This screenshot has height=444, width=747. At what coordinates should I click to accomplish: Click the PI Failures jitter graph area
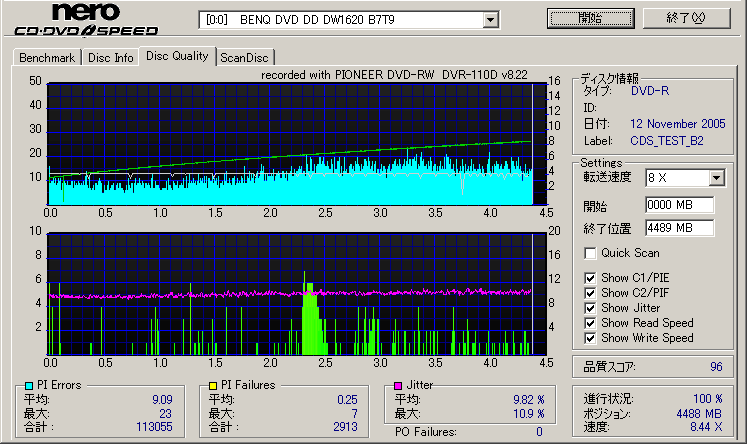point(296,294)
